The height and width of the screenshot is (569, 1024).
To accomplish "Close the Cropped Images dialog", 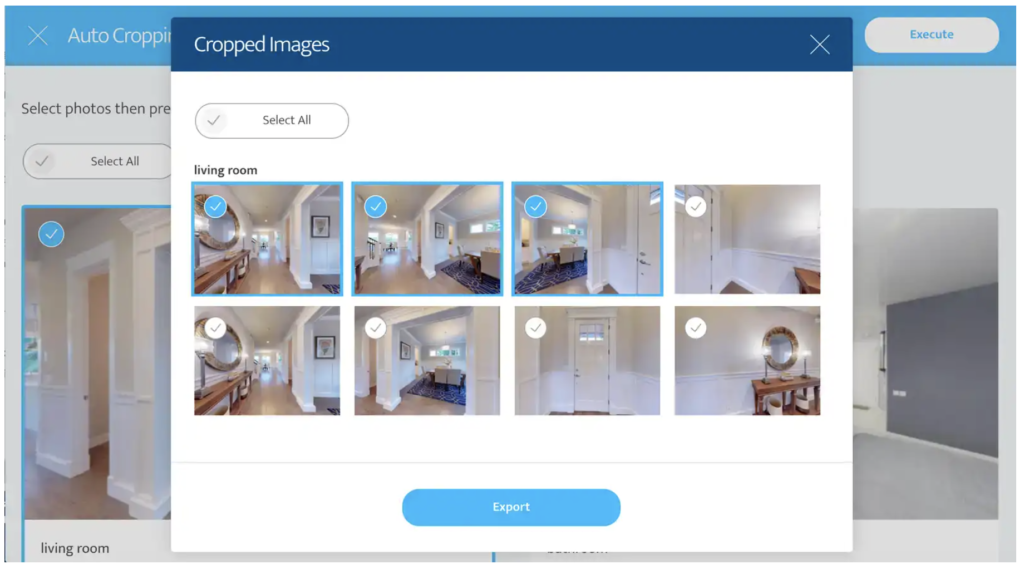I will (x=820, y=44).
